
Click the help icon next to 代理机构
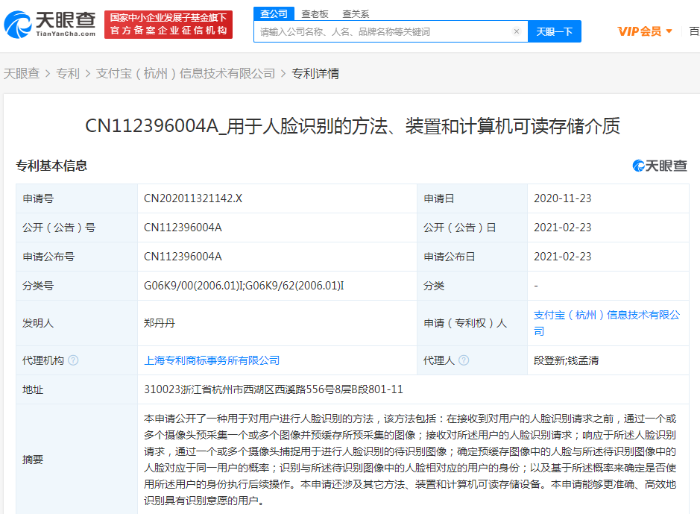(x=73, y=360)
